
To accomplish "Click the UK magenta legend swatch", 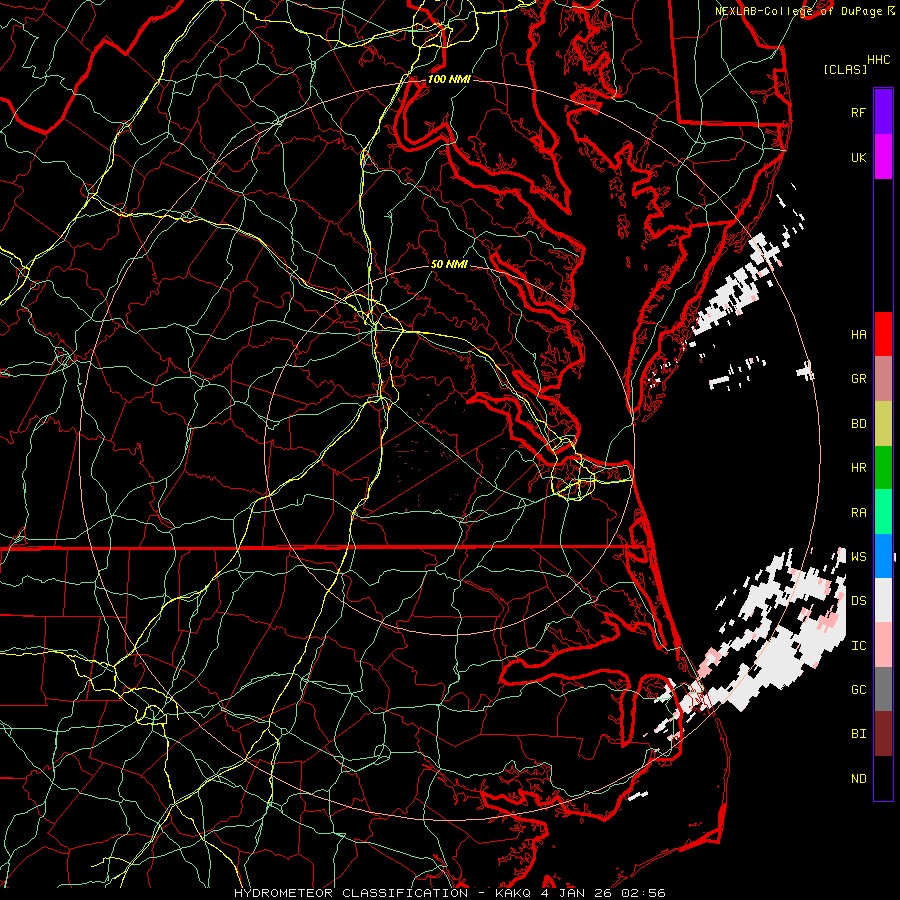I will coord(883,156).
